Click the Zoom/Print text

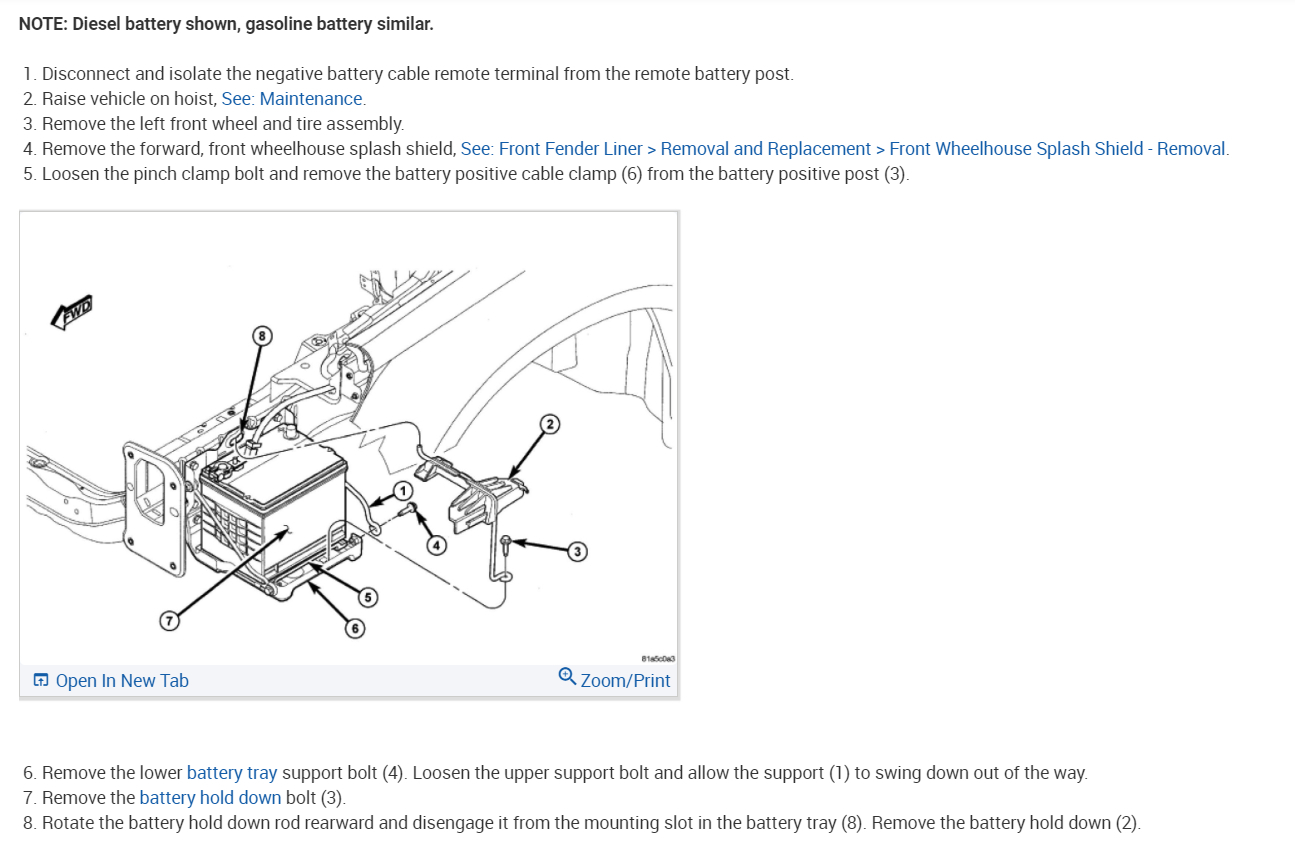pos(626,681)
